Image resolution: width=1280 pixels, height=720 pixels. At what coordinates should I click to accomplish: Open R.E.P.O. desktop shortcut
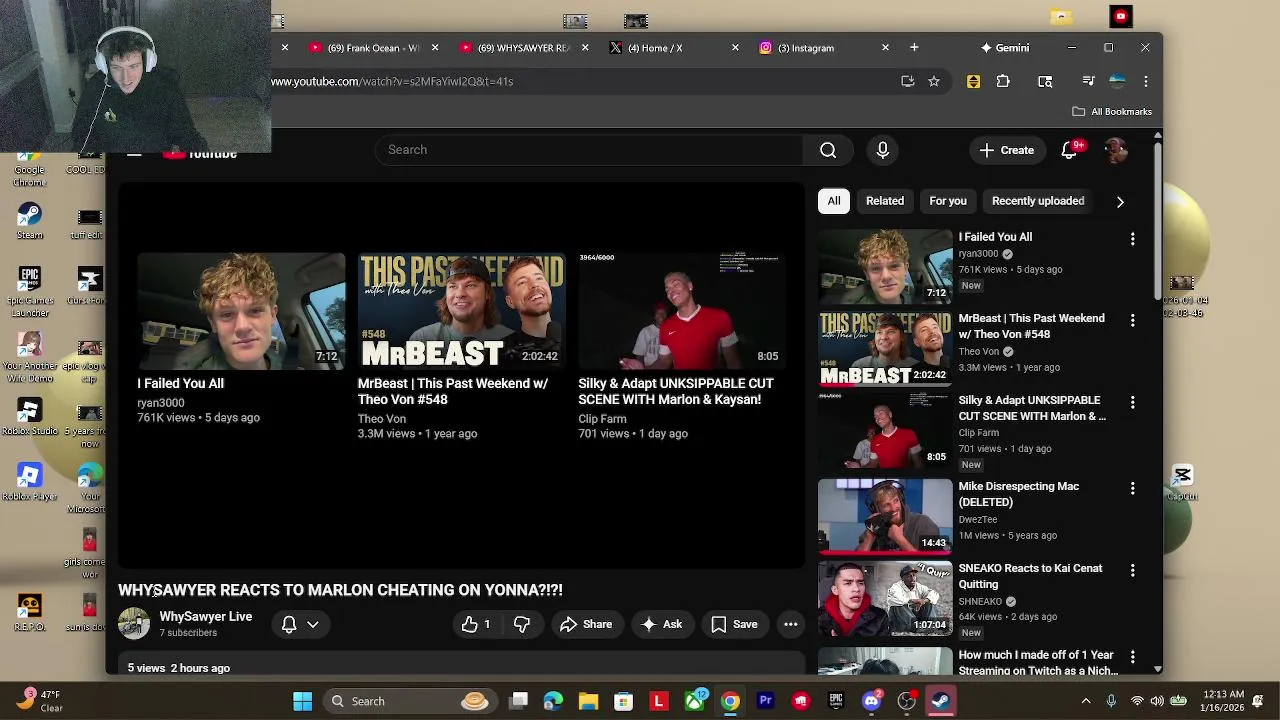point(29,612)
